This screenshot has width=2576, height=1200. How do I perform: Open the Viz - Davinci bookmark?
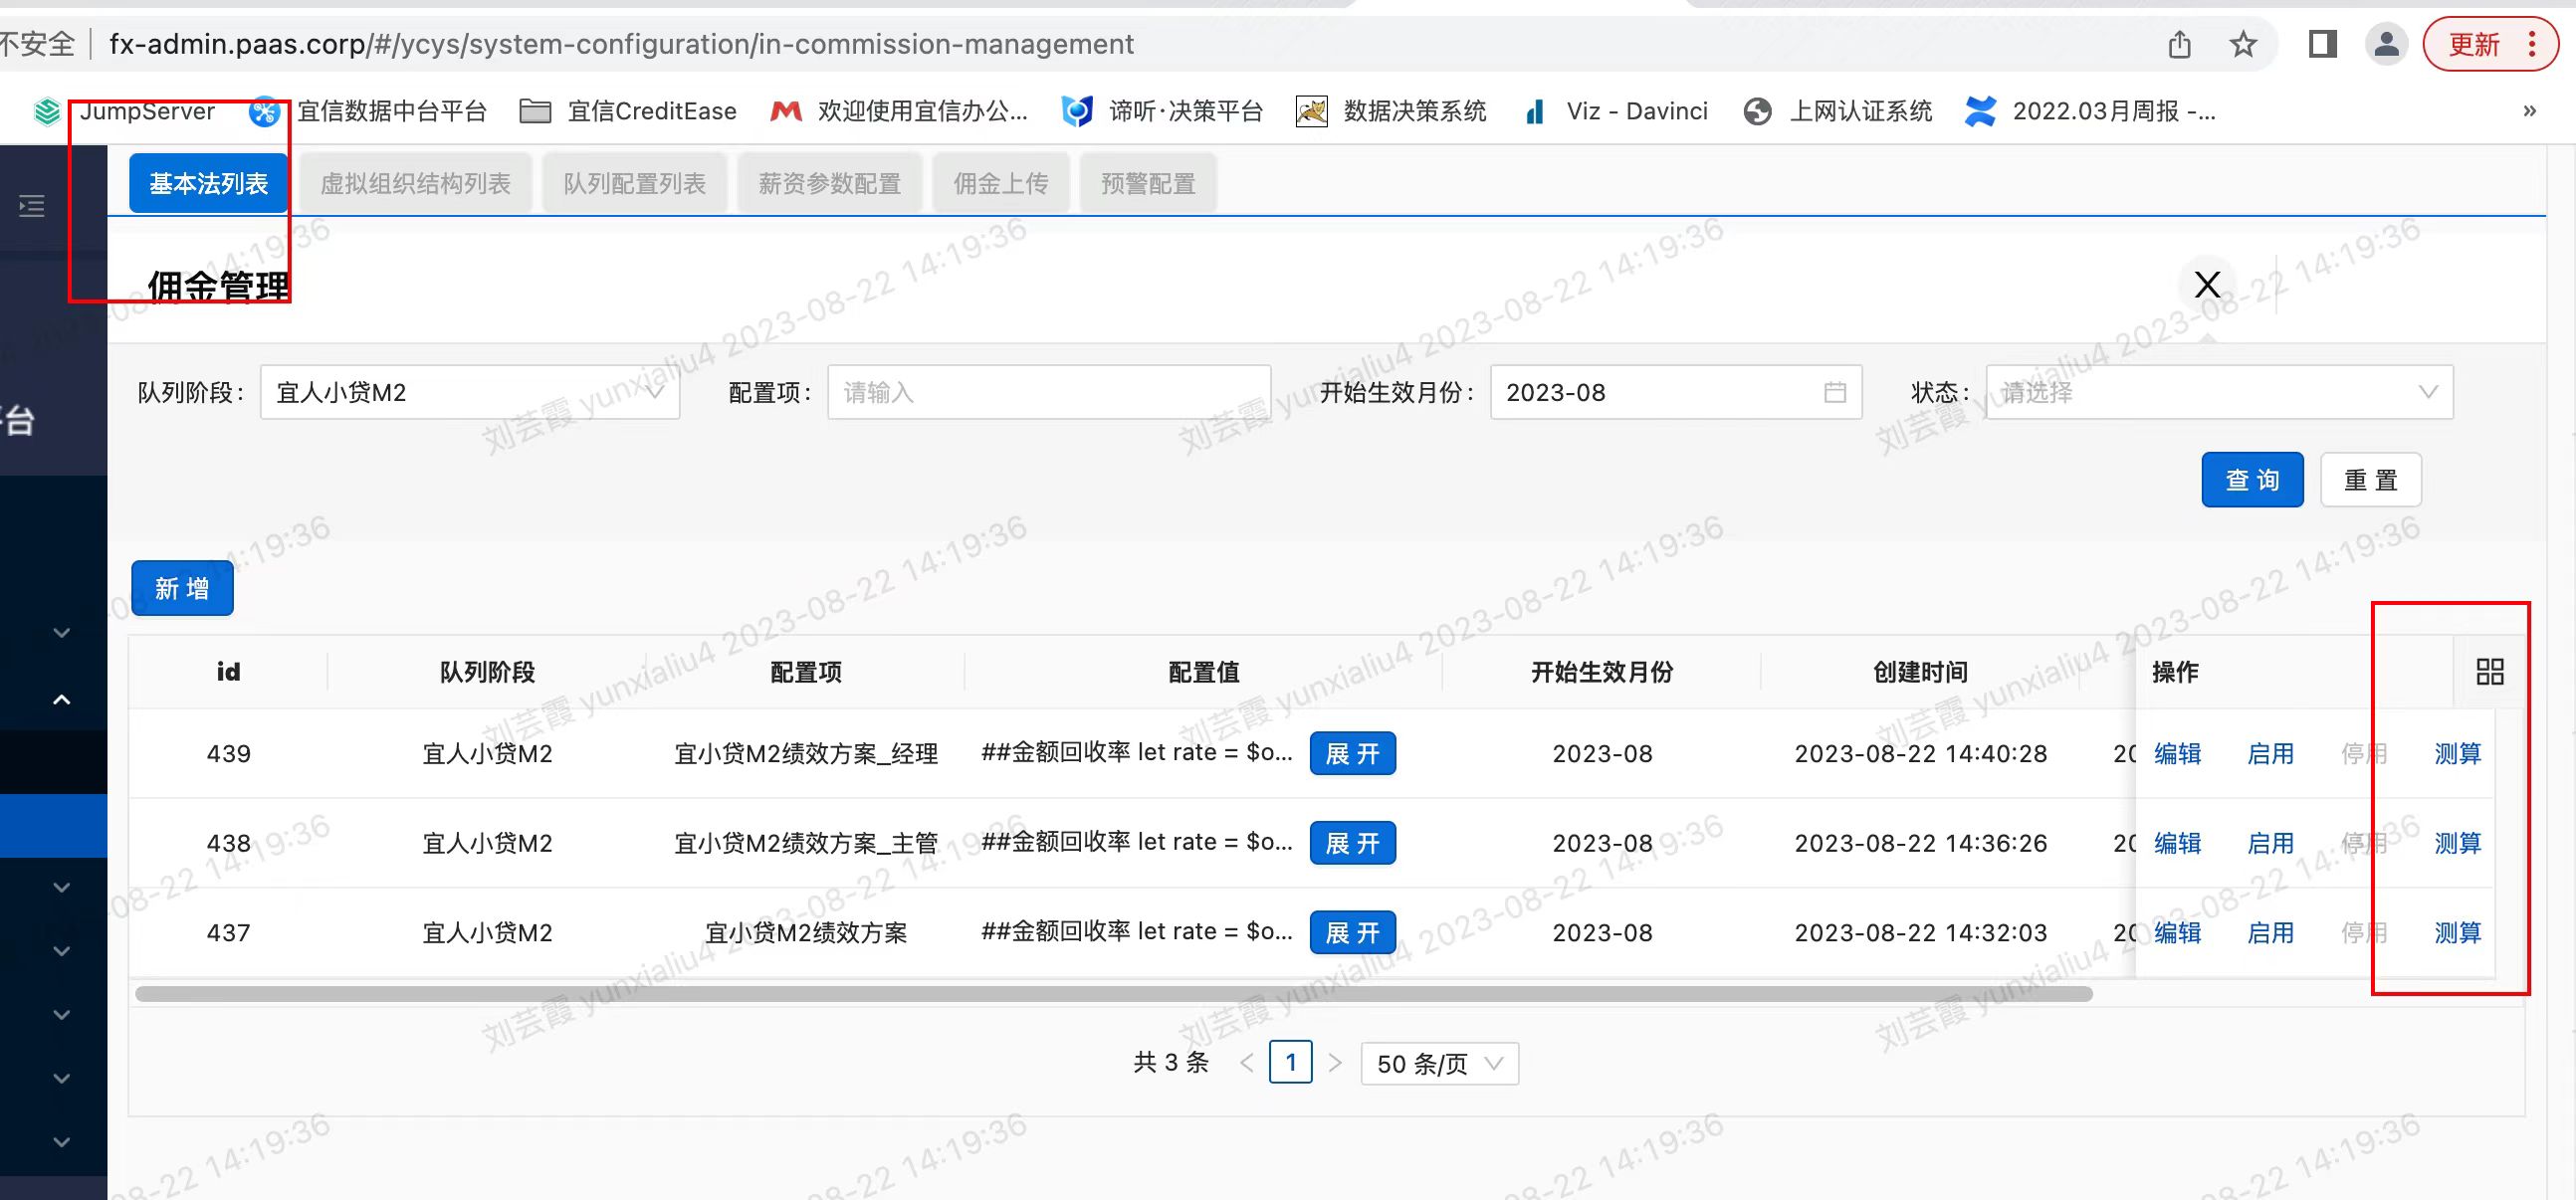click(1615, 111)
